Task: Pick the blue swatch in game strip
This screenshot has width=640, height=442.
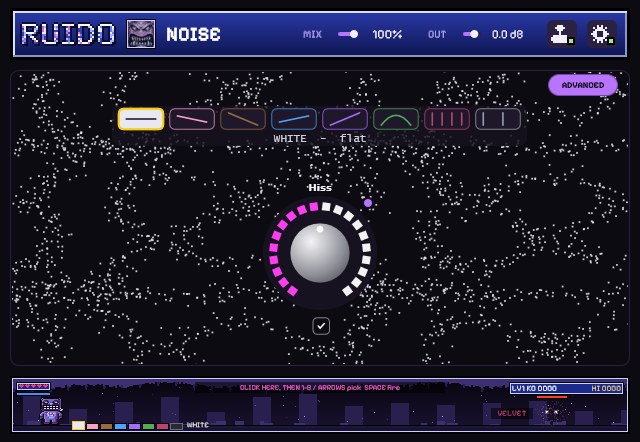Action: click(x=120, y=426)
